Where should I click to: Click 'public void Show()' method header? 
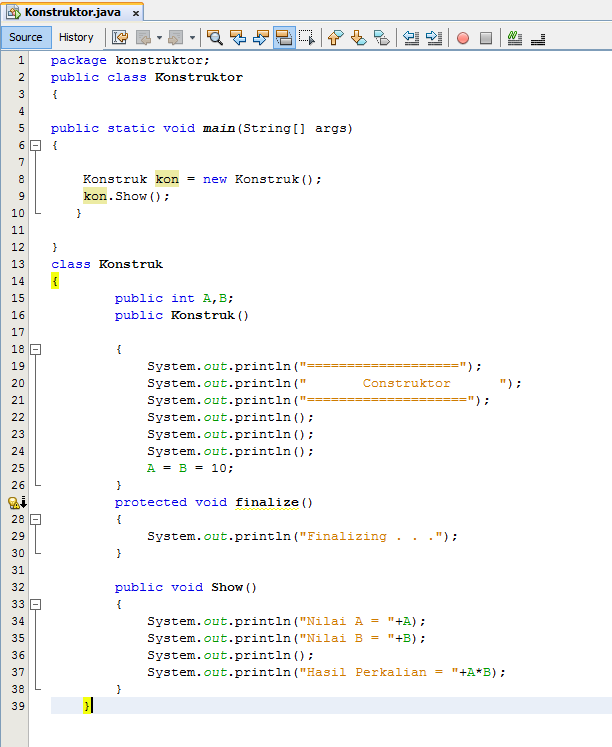185,587
